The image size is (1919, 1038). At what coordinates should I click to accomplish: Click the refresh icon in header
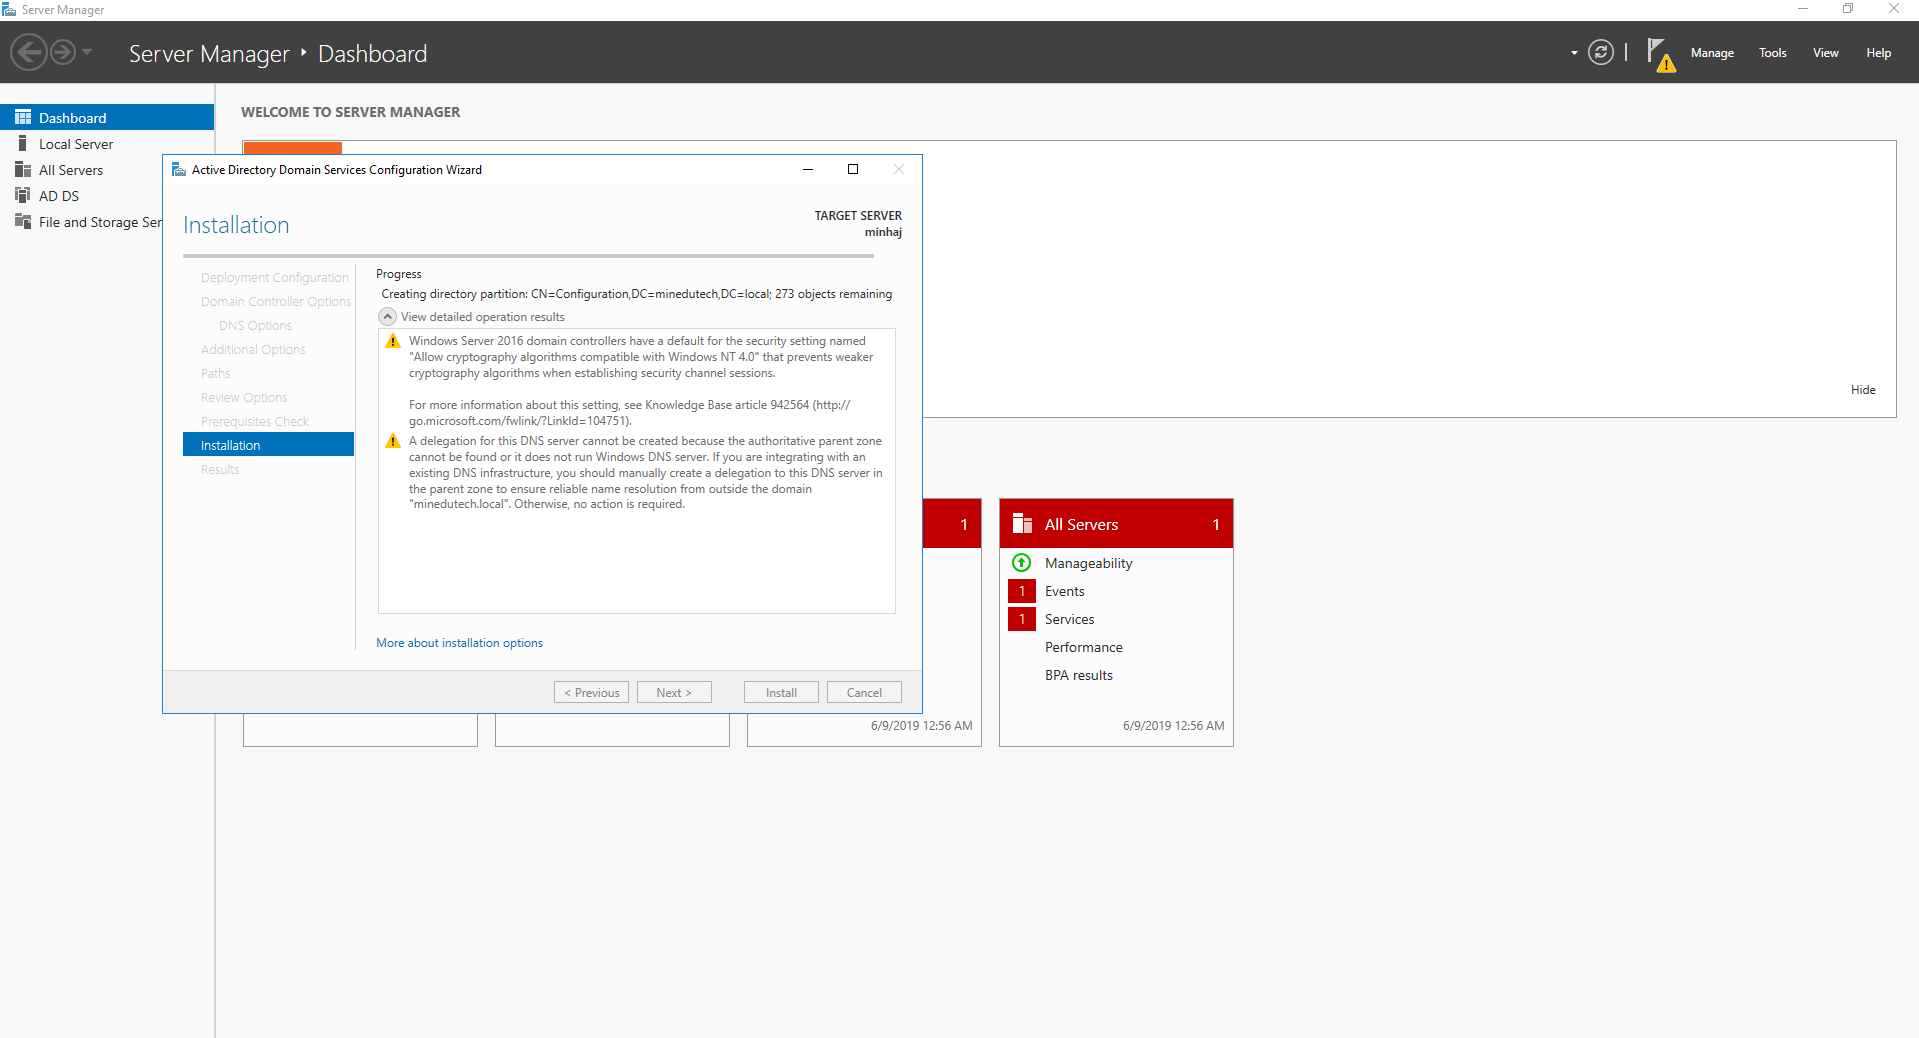[1600, 53]
